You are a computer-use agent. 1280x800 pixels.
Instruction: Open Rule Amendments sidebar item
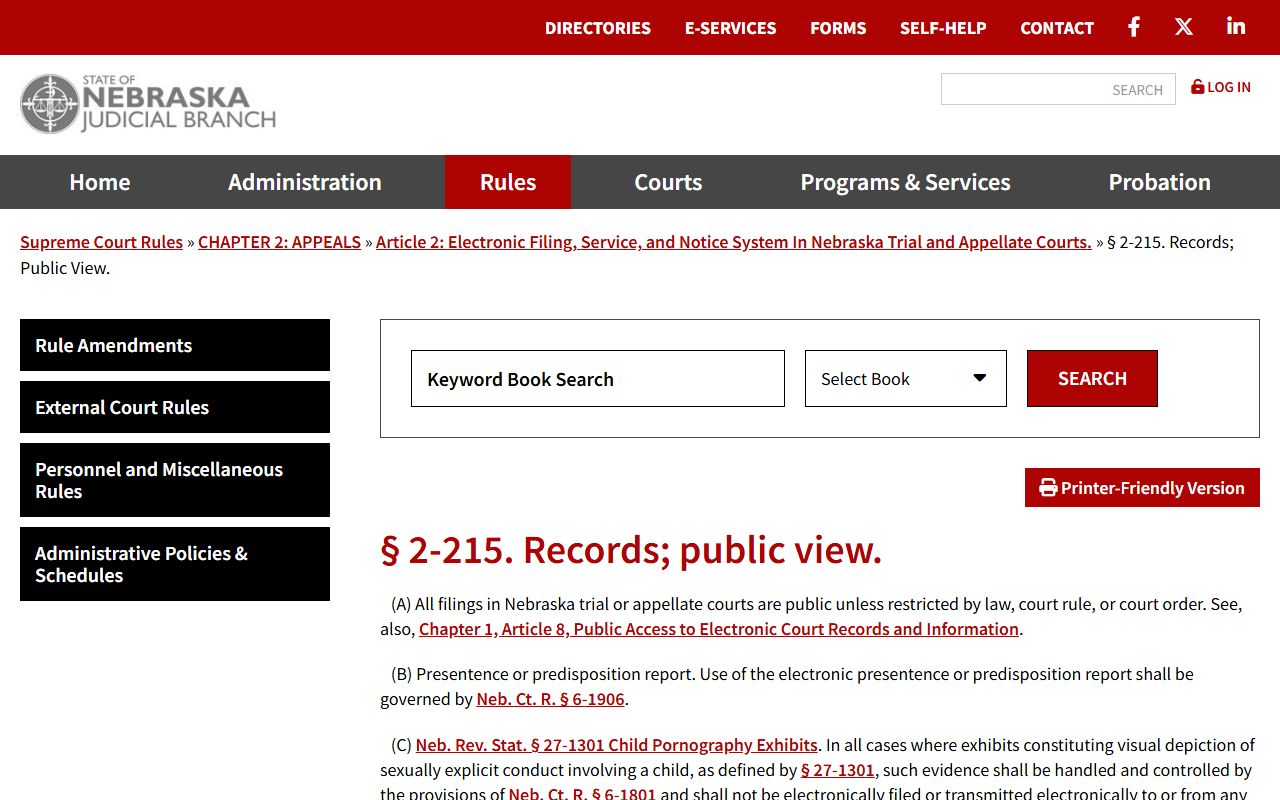175,345
